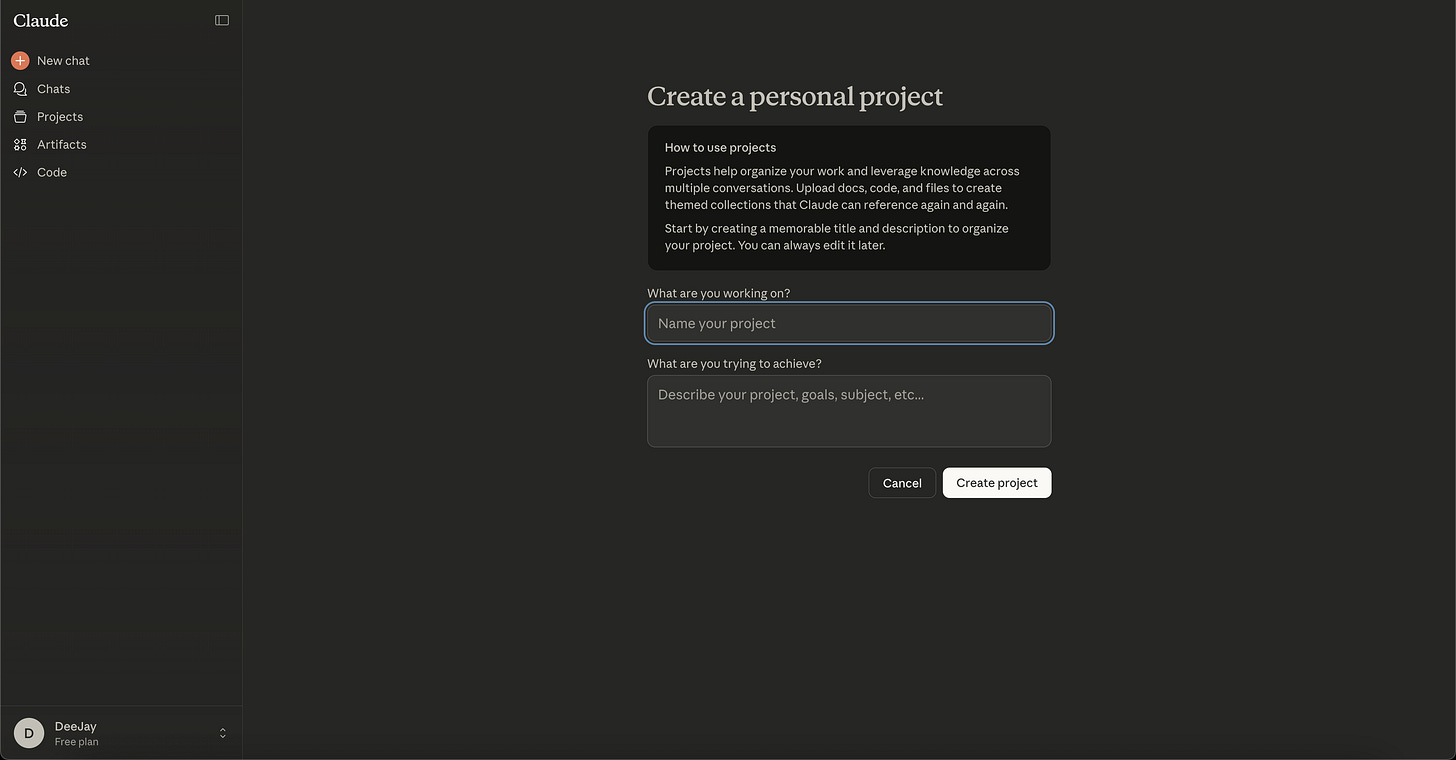Expand the DeeJay account menu chevron
1456x760 pixels.
222,733
